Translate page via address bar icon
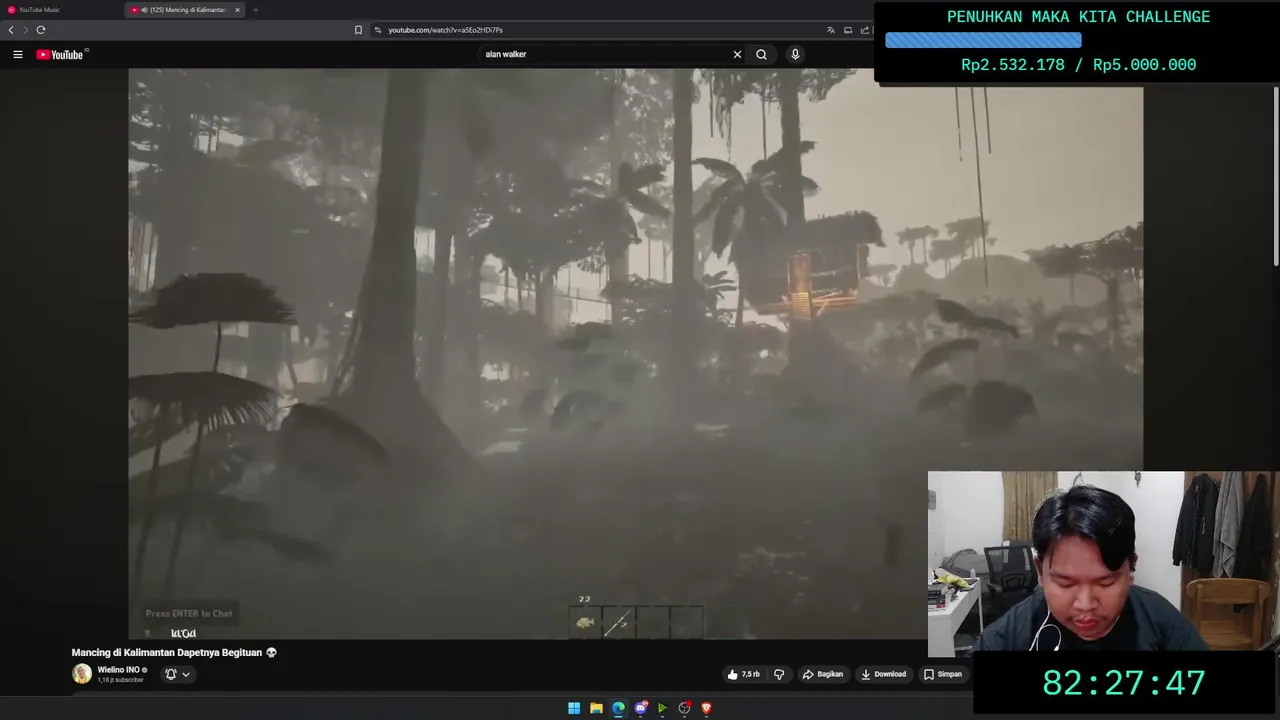1280x720 pixels. (x=830, y=30)
